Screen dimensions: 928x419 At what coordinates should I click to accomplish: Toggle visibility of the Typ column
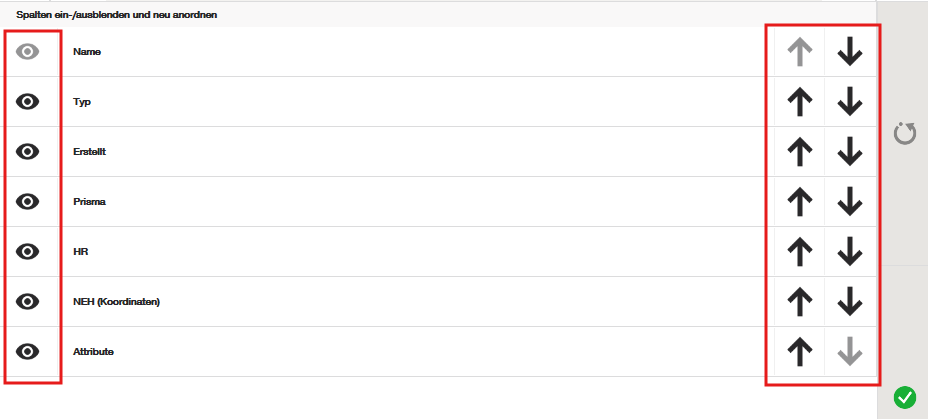[x=28, y=101]
